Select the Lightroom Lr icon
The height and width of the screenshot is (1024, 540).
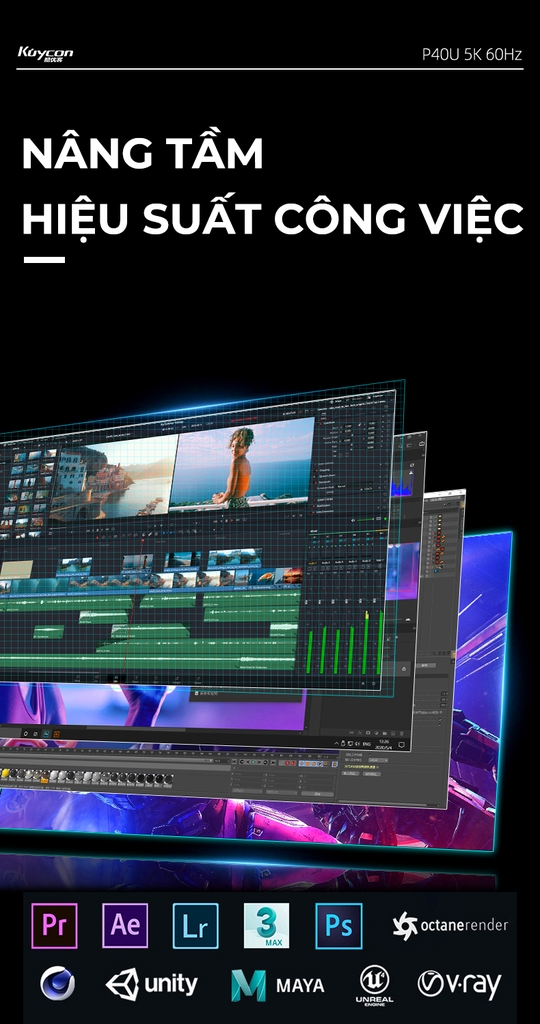195,925
